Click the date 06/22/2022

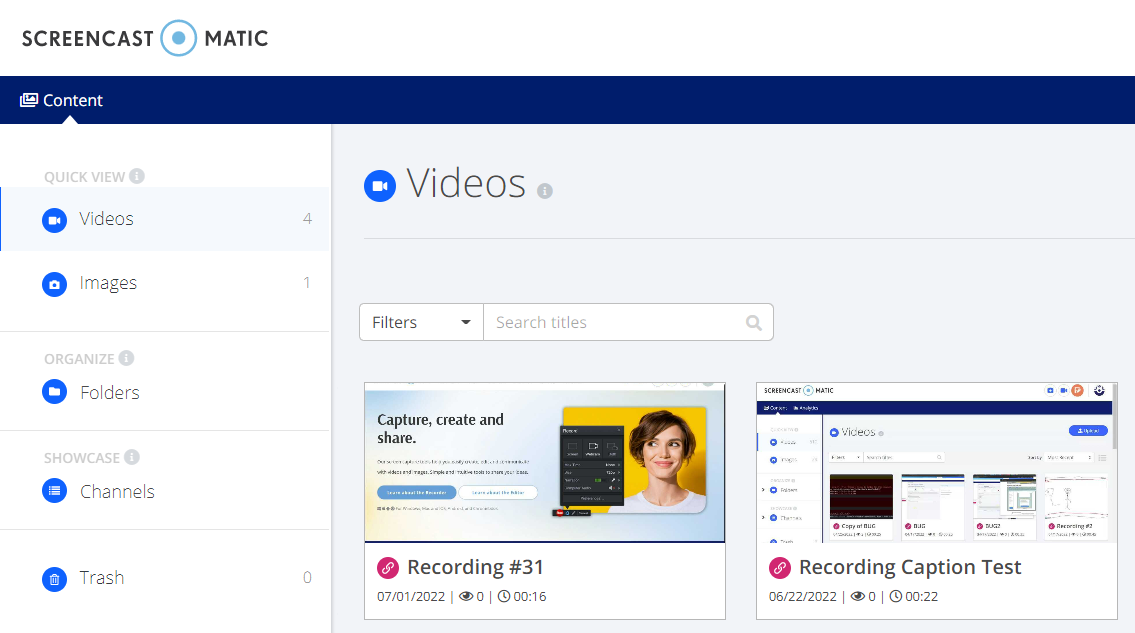(803, 597)
